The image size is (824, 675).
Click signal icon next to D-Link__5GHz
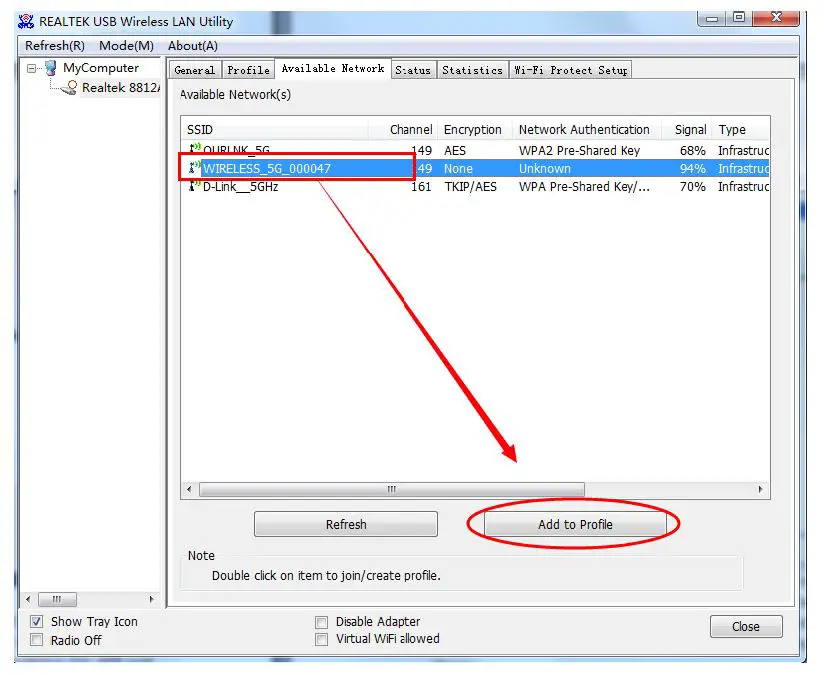(x=195, y=186)
